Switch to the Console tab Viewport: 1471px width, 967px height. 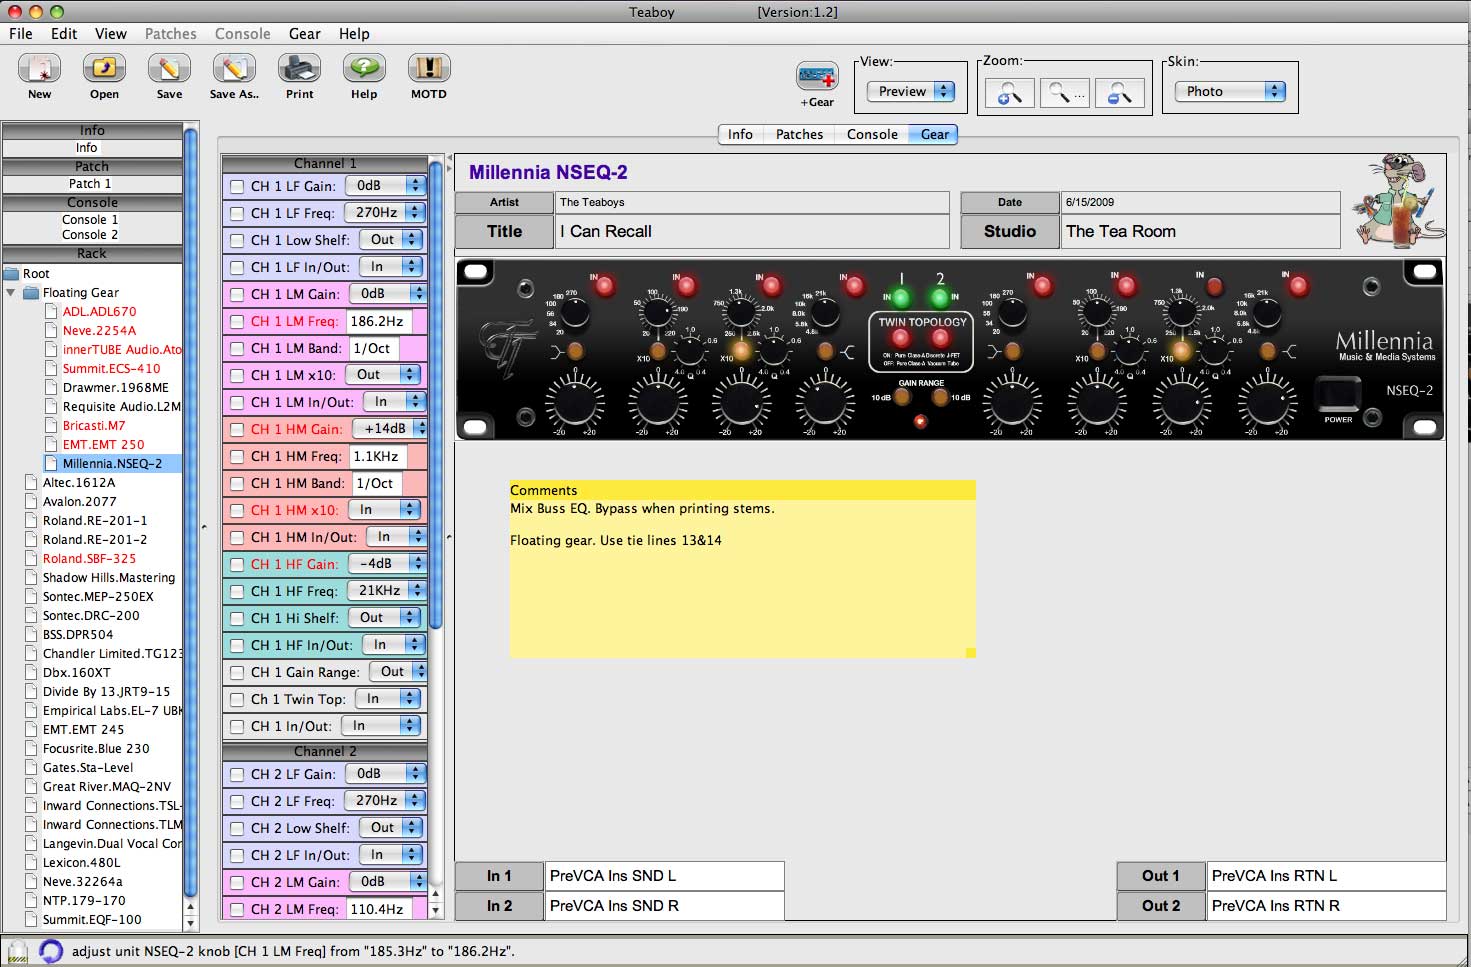(x=872, y=134)
